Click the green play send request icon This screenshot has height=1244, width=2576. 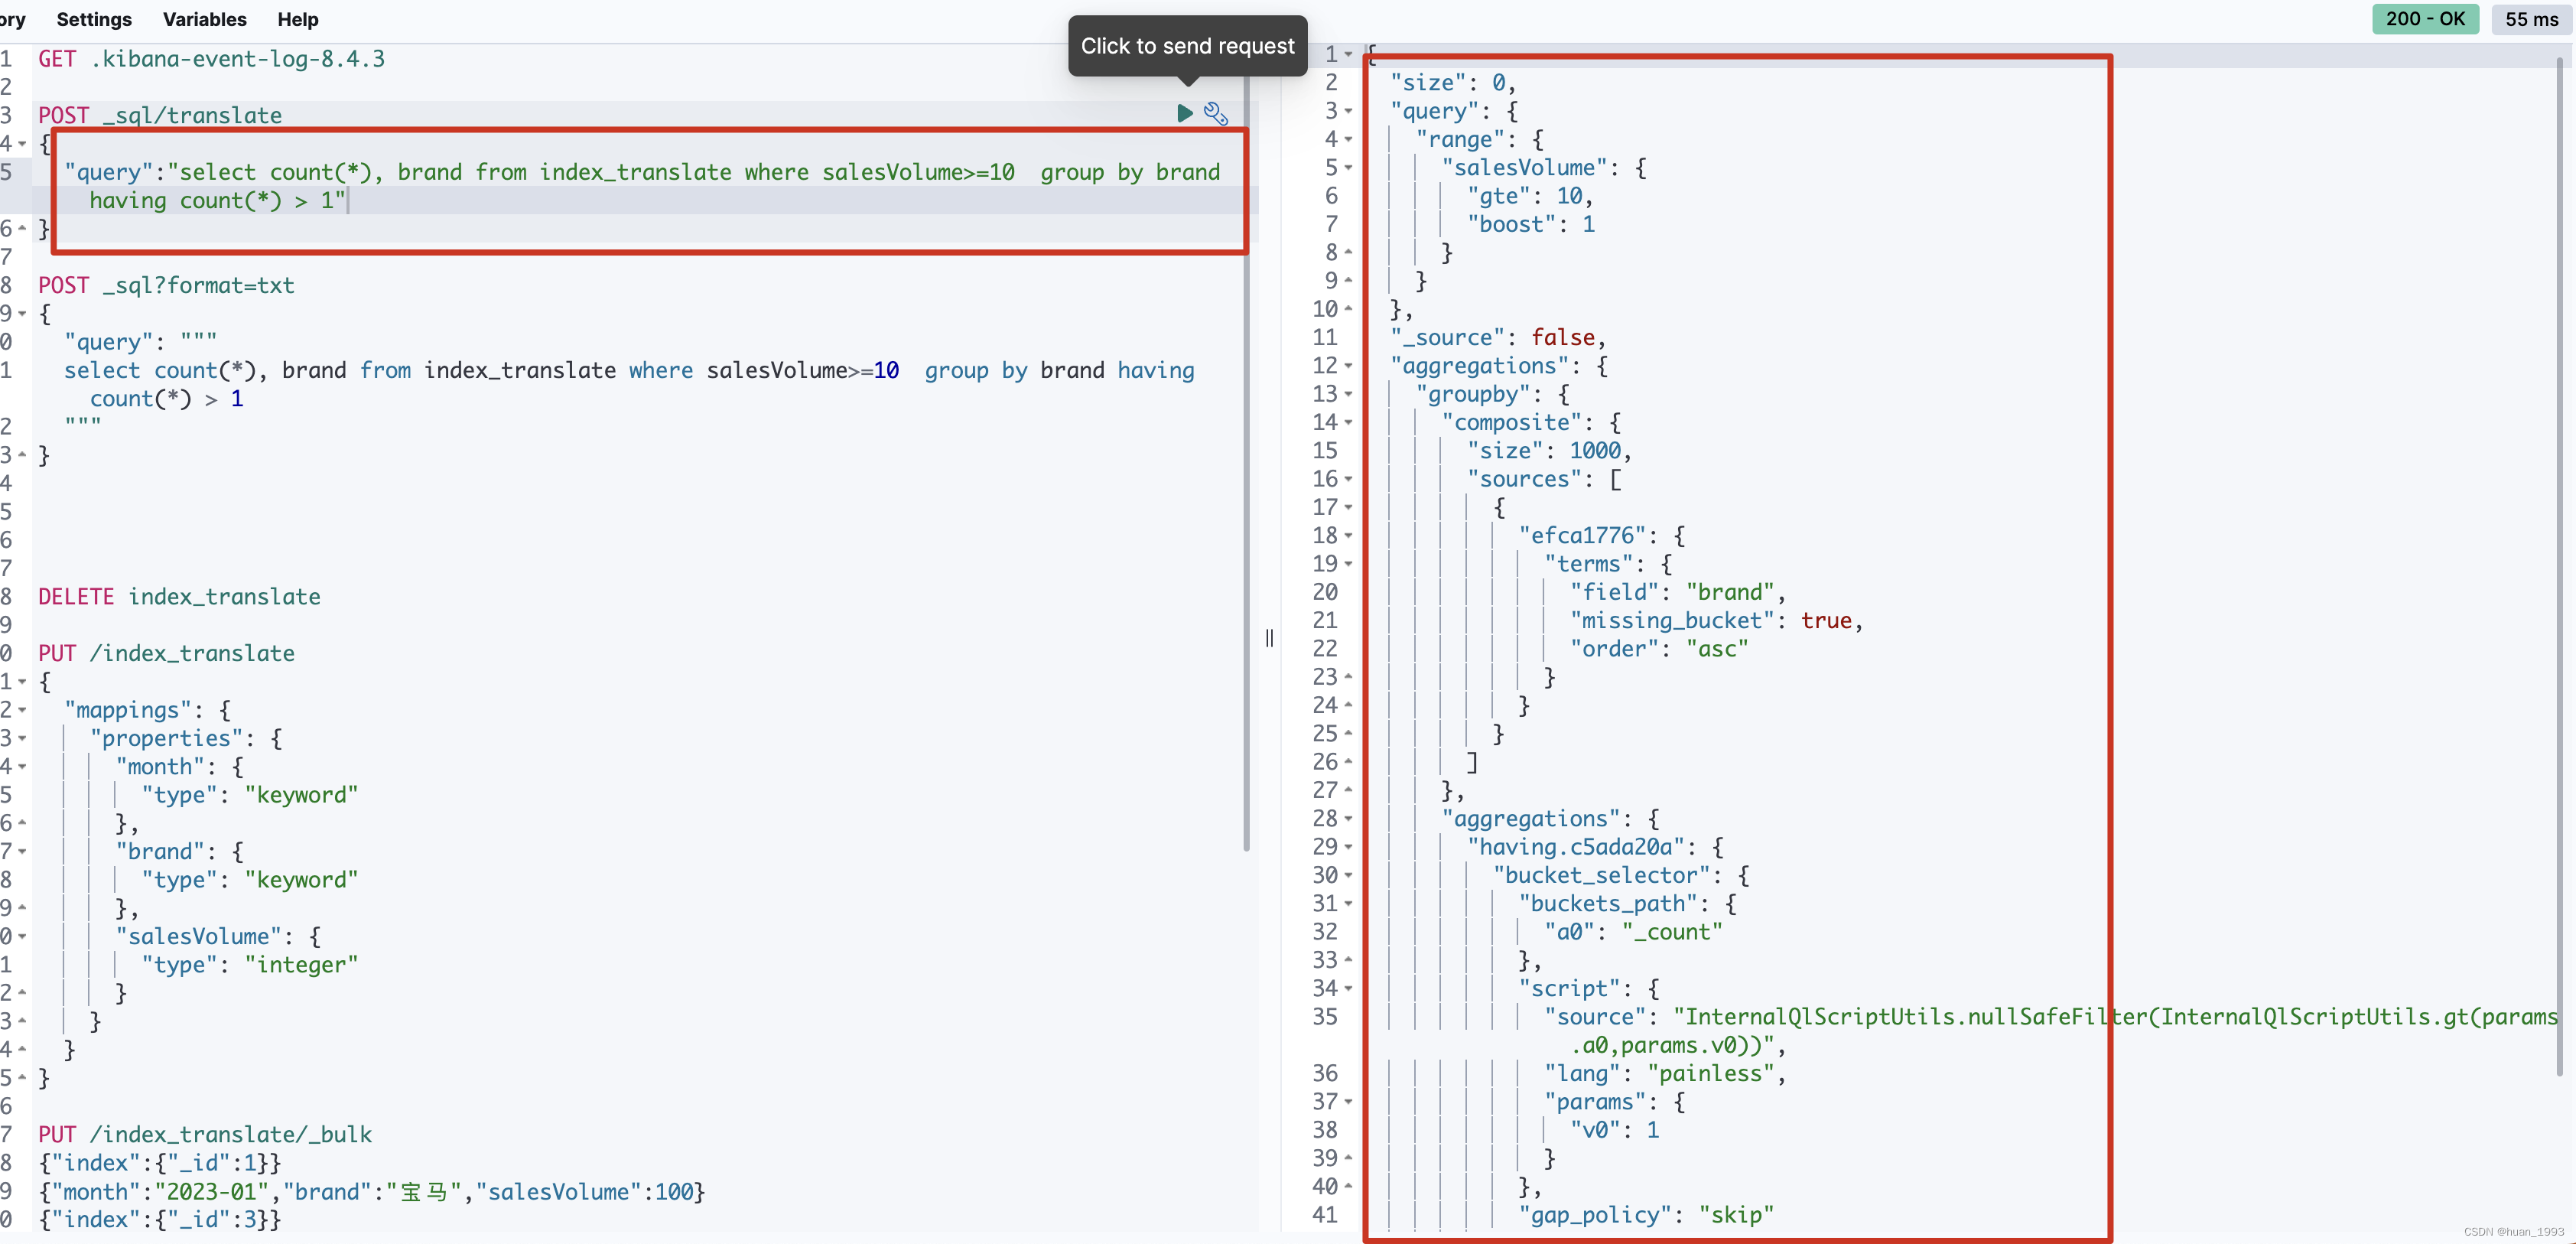[1184, 113]
